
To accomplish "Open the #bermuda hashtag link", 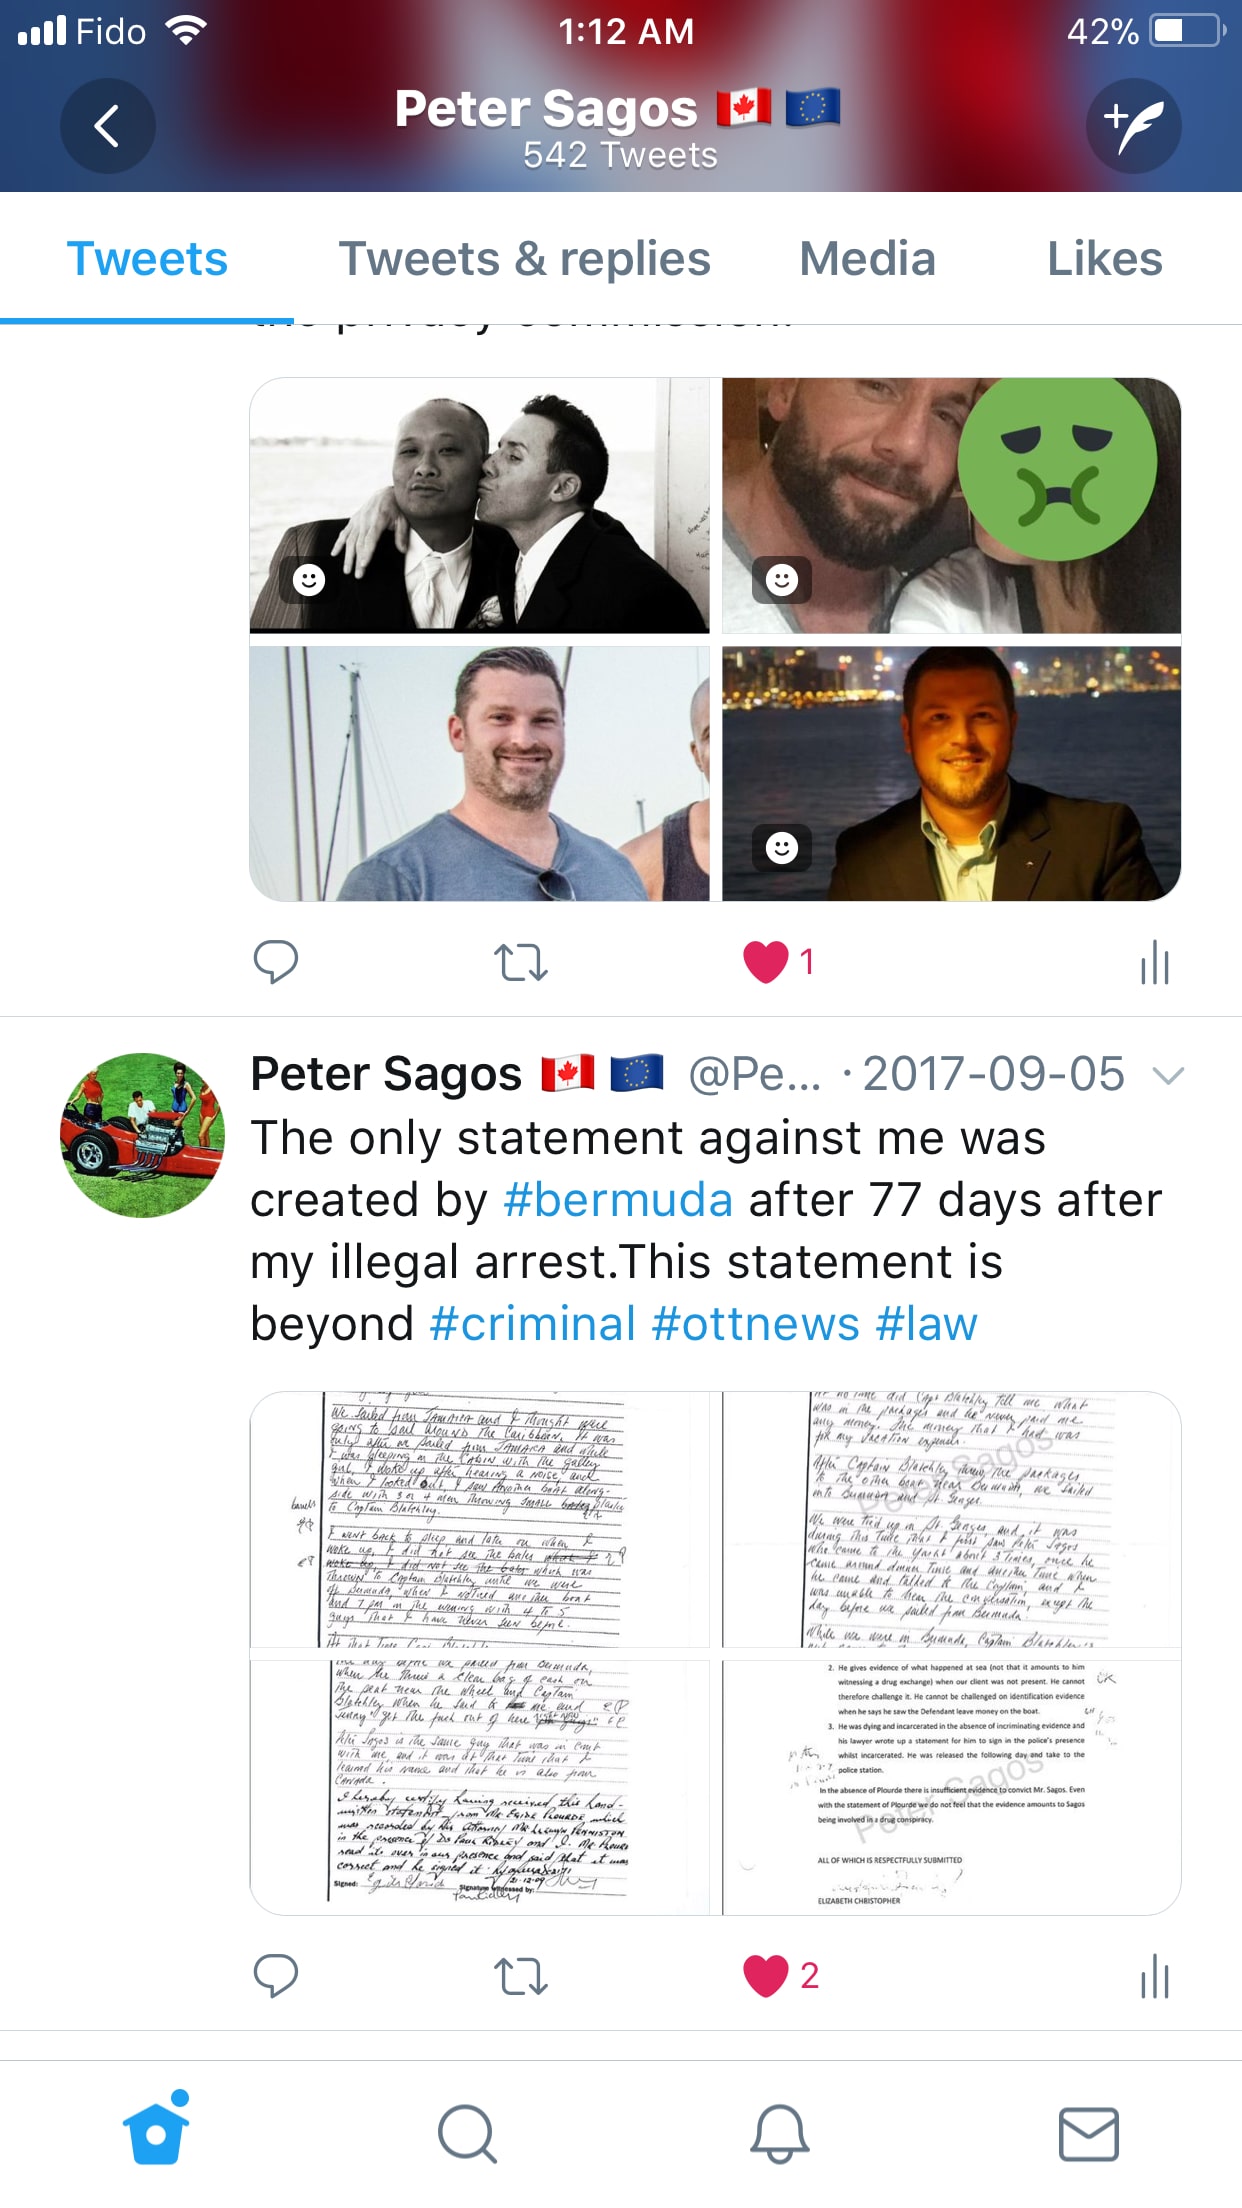I will (x=618, y=1200).
